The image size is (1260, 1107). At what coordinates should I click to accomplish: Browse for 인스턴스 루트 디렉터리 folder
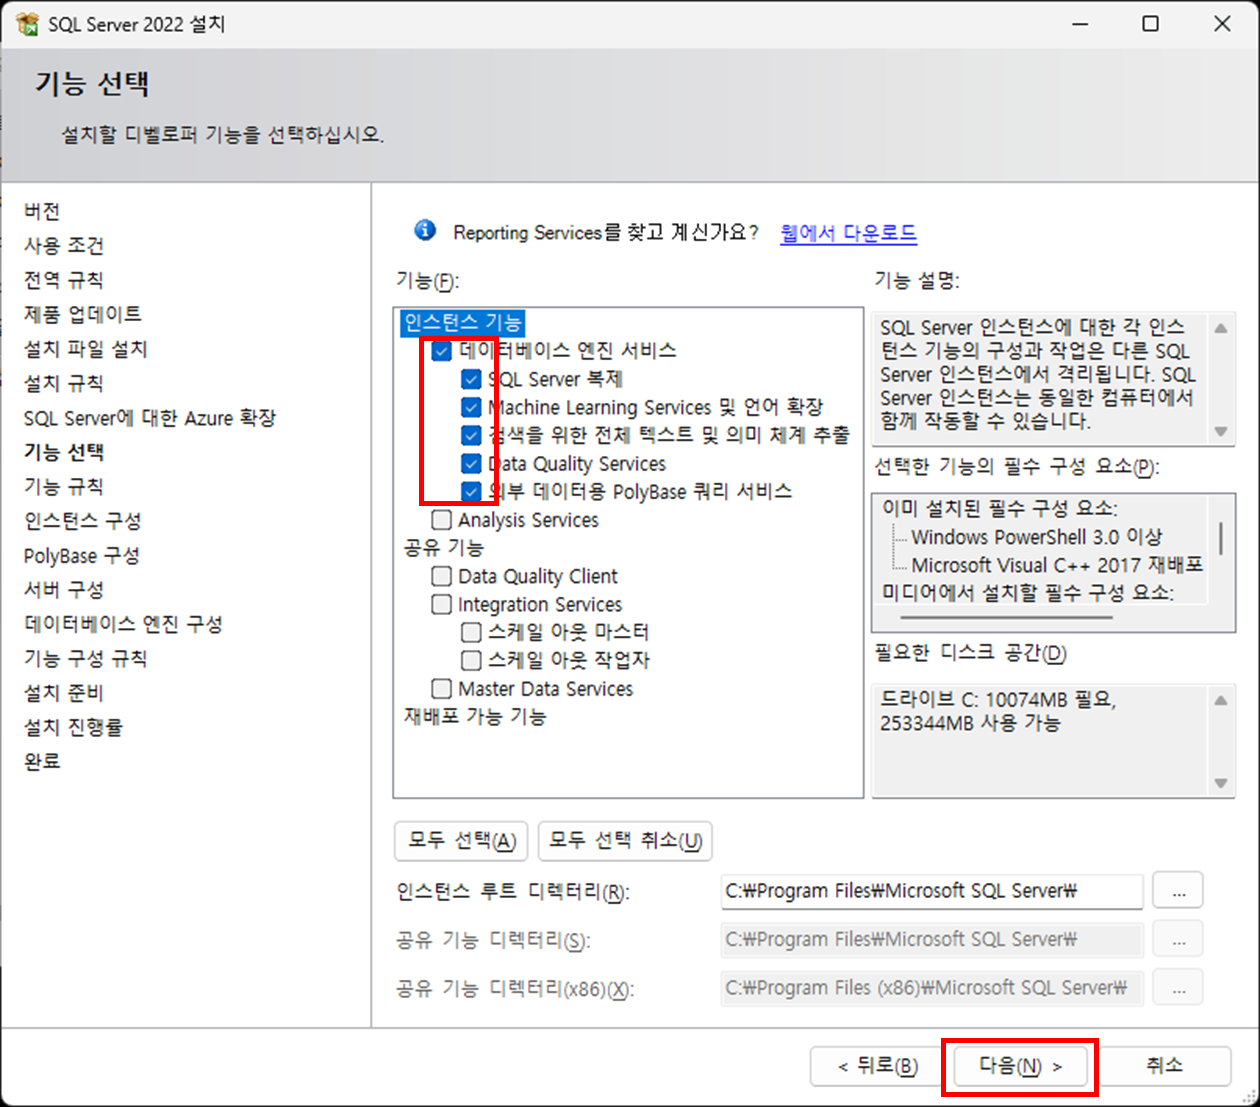click(1178, 890)
